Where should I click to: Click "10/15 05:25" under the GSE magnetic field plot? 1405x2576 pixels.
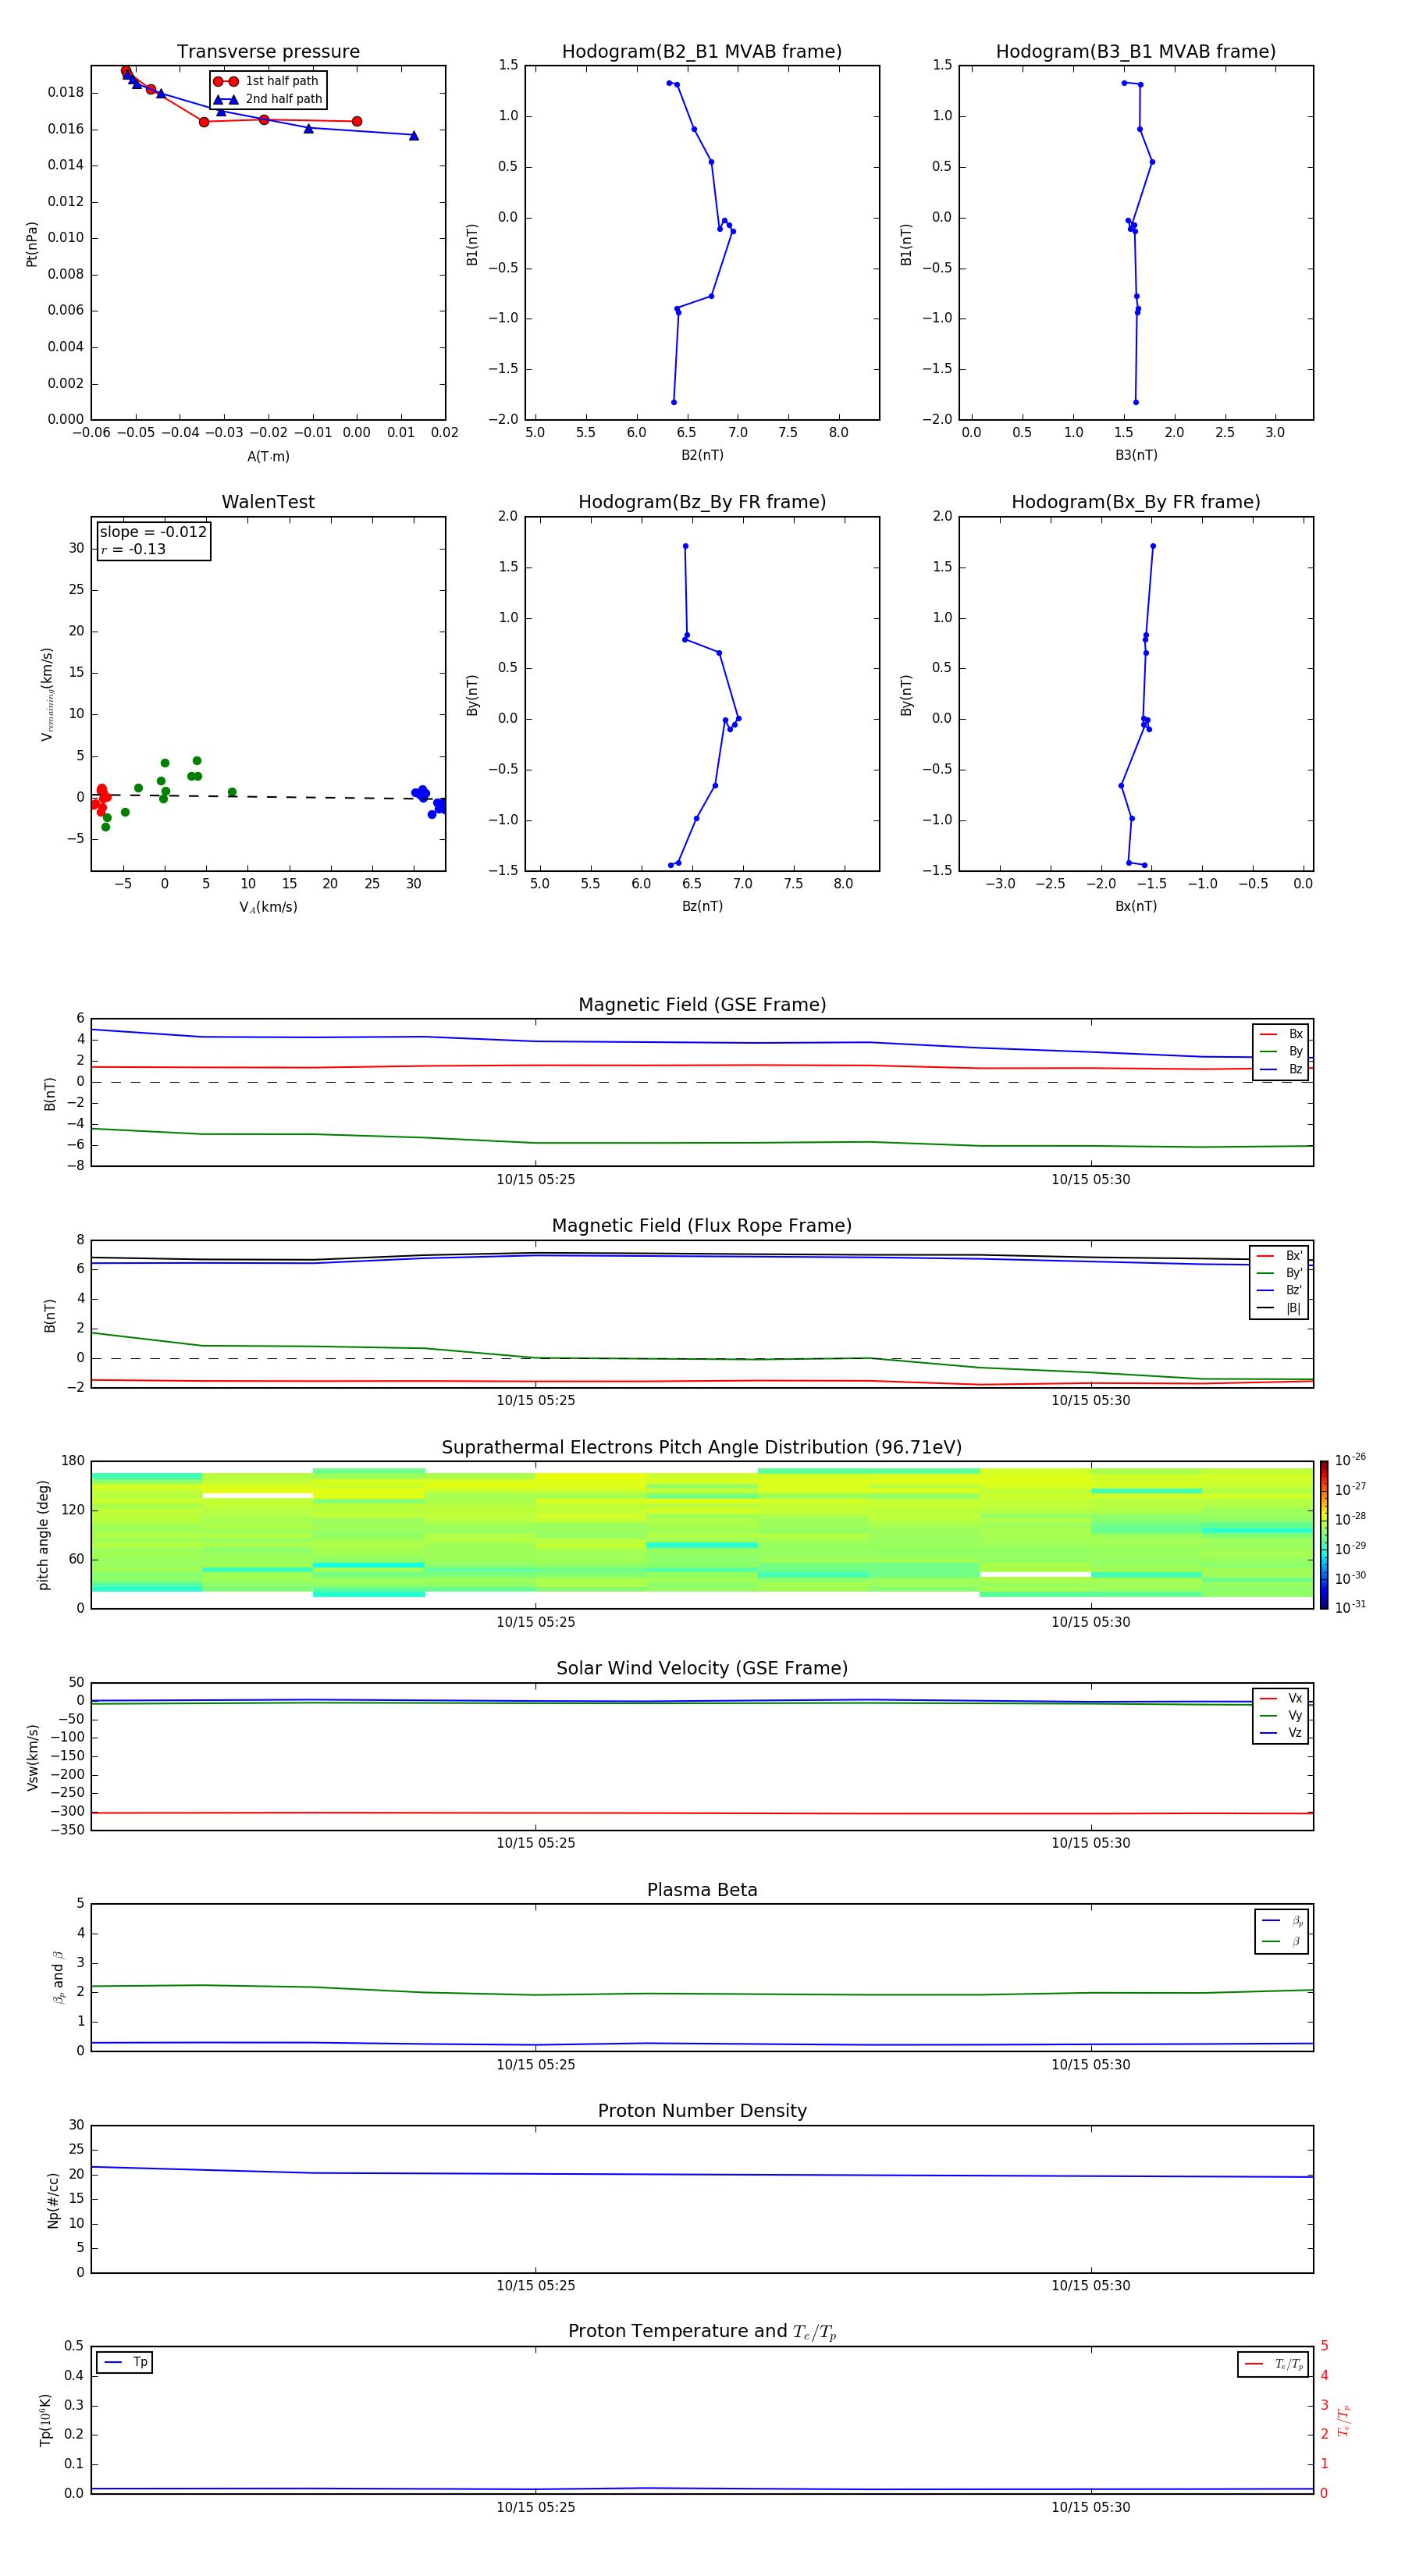[x=536, y=1179]
